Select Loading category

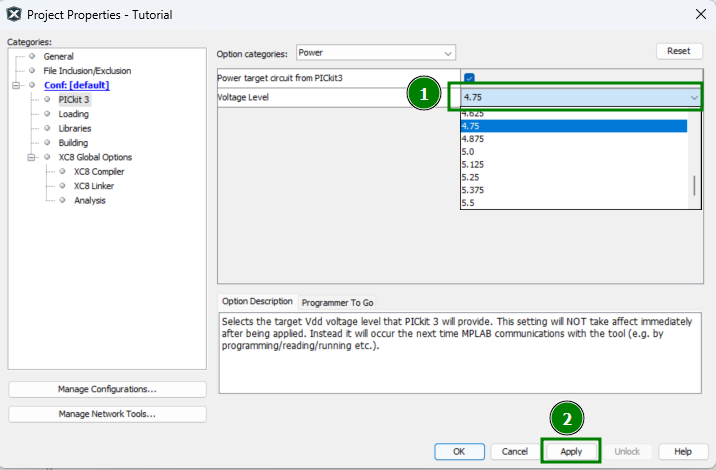[74, 114]
